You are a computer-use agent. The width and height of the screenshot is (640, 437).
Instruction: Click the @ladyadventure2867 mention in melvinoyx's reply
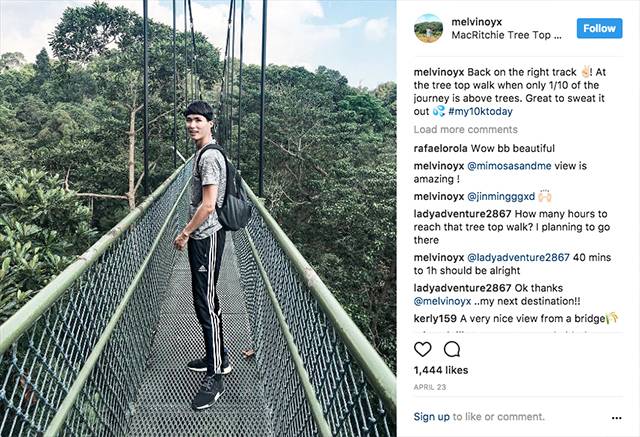[x=518, y=257]
